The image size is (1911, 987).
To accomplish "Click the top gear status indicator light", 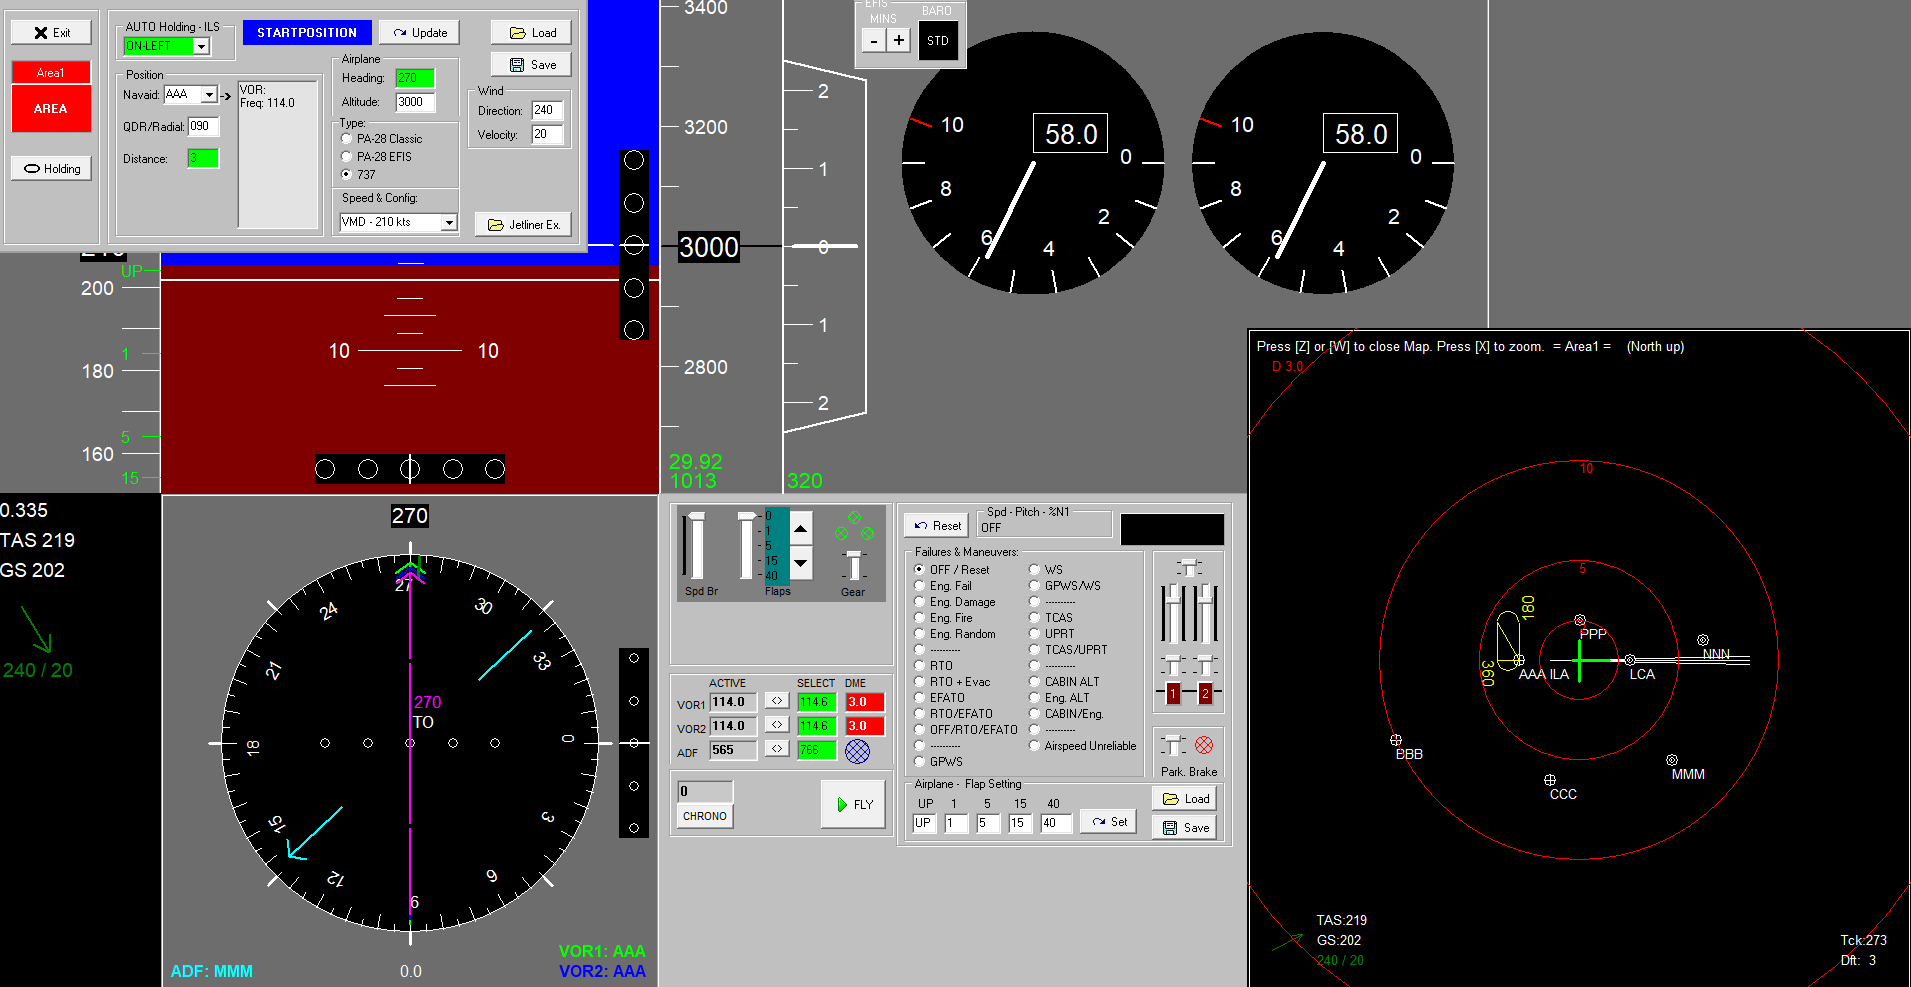I will pos(854,517).
